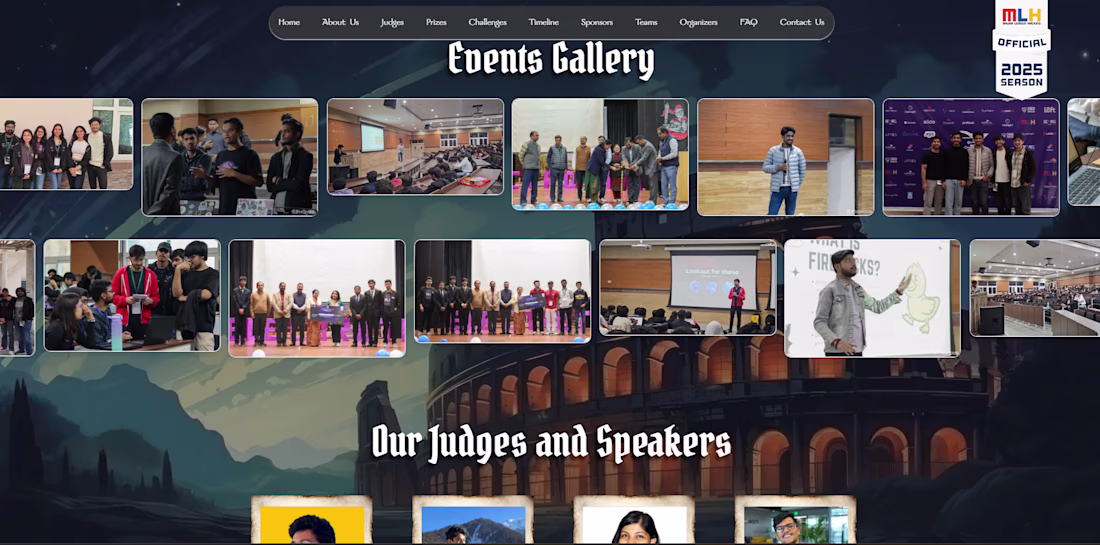View photo of 'Lookout for these' presentation
This screenshot has width=1100, height=545.
688,288
